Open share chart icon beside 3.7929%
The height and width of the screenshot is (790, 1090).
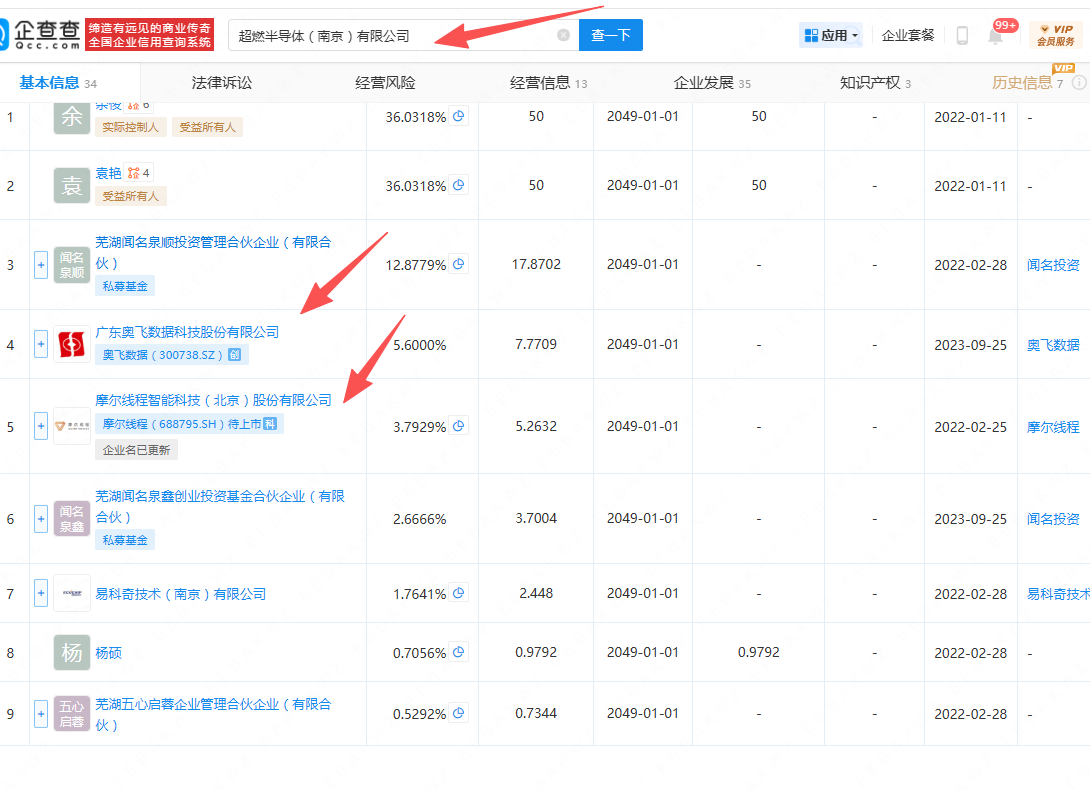point(459,426)
